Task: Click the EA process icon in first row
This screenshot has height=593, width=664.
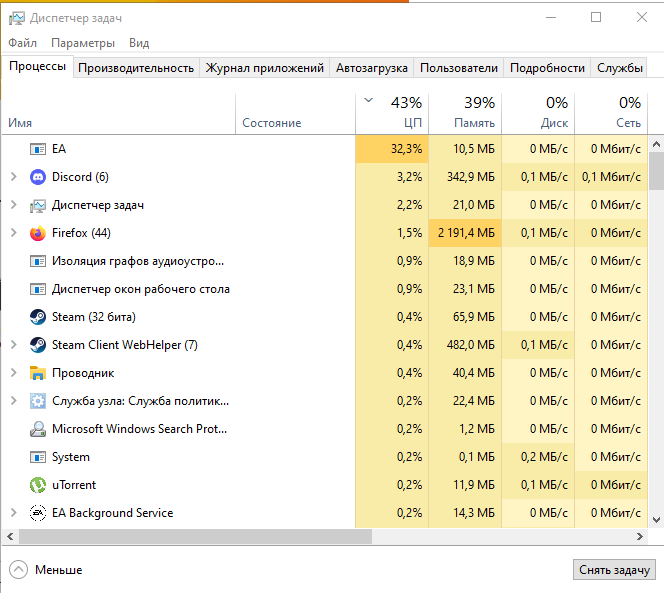Action: click(x=38, y=149)
